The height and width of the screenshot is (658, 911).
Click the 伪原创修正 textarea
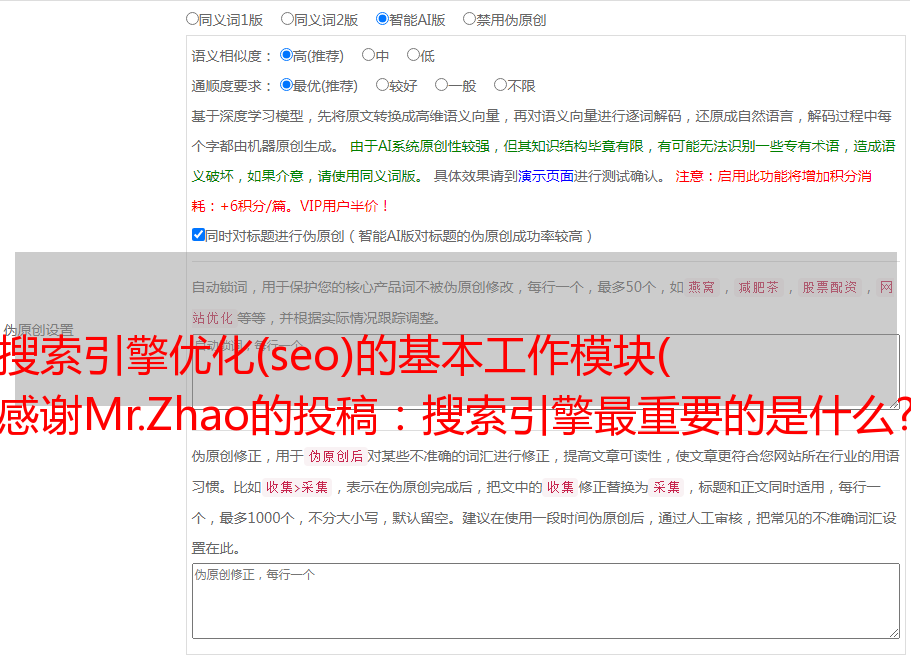tap(546, 601)
